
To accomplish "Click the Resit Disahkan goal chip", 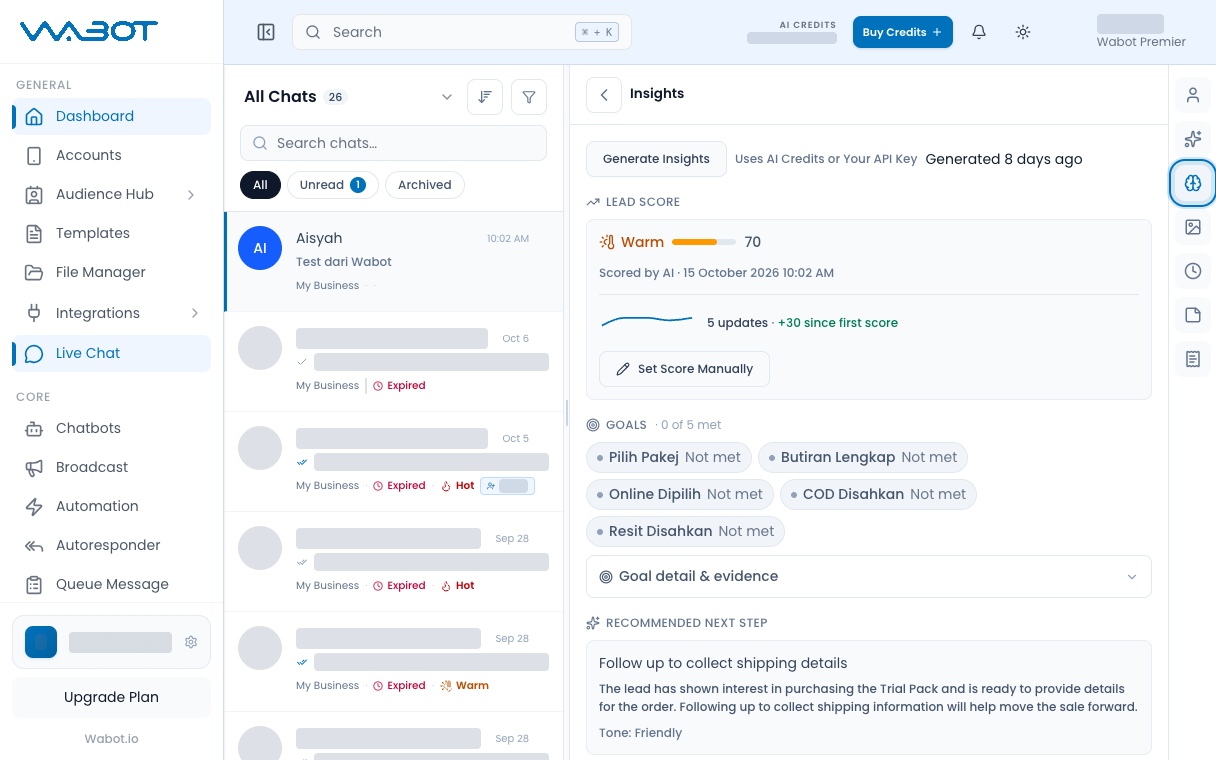I will click(x=685, y=531).
